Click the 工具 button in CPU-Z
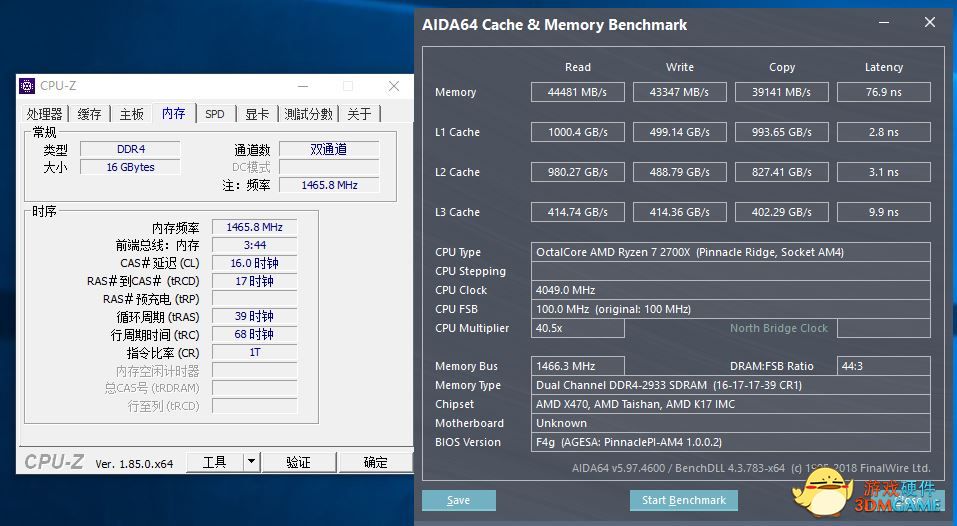Viewport: 957px width, 526px height. point(214,463)
